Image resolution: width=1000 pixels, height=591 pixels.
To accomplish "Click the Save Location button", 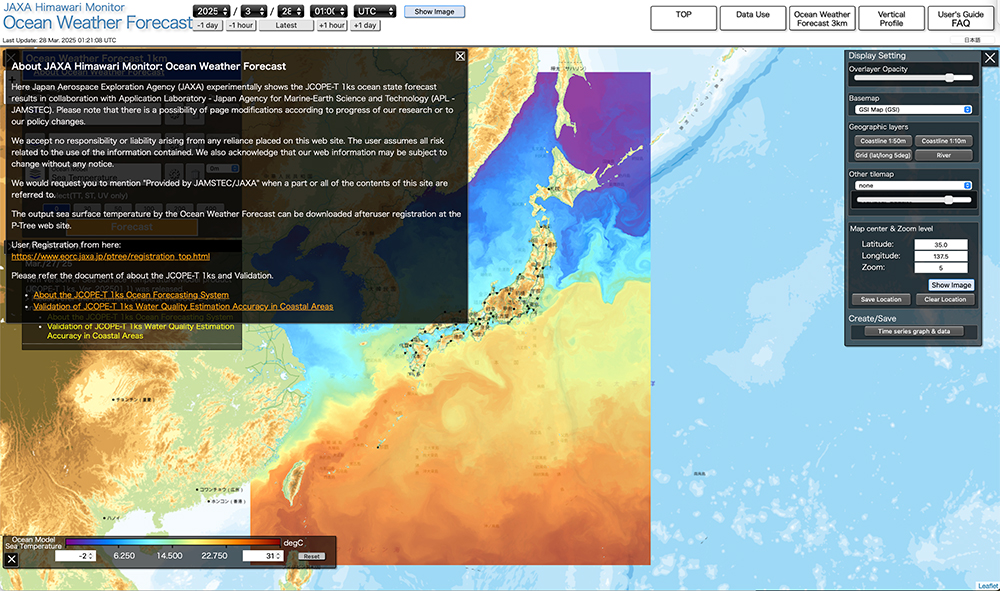I will tap(881, 300).
